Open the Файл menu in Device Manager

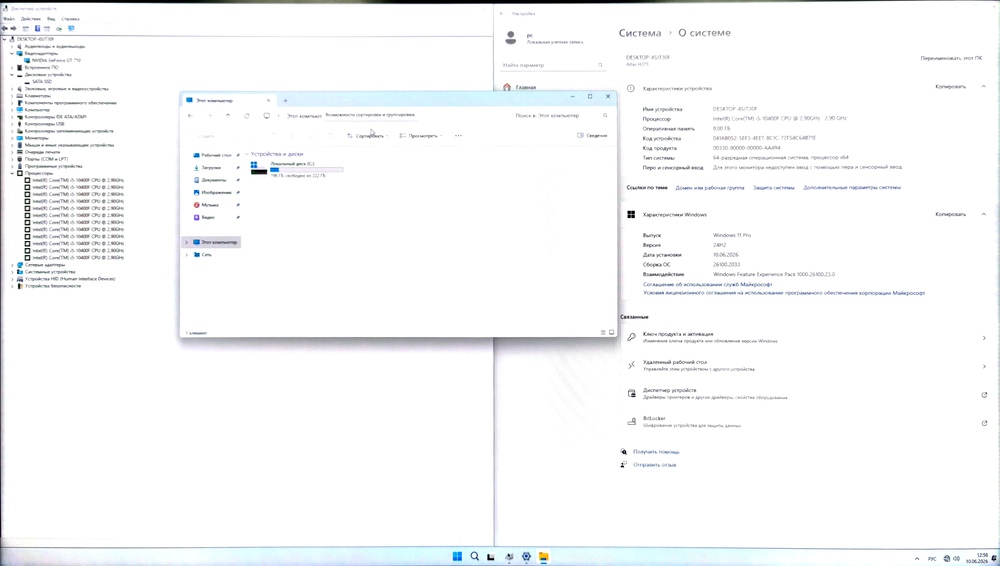tap(9, 19)
